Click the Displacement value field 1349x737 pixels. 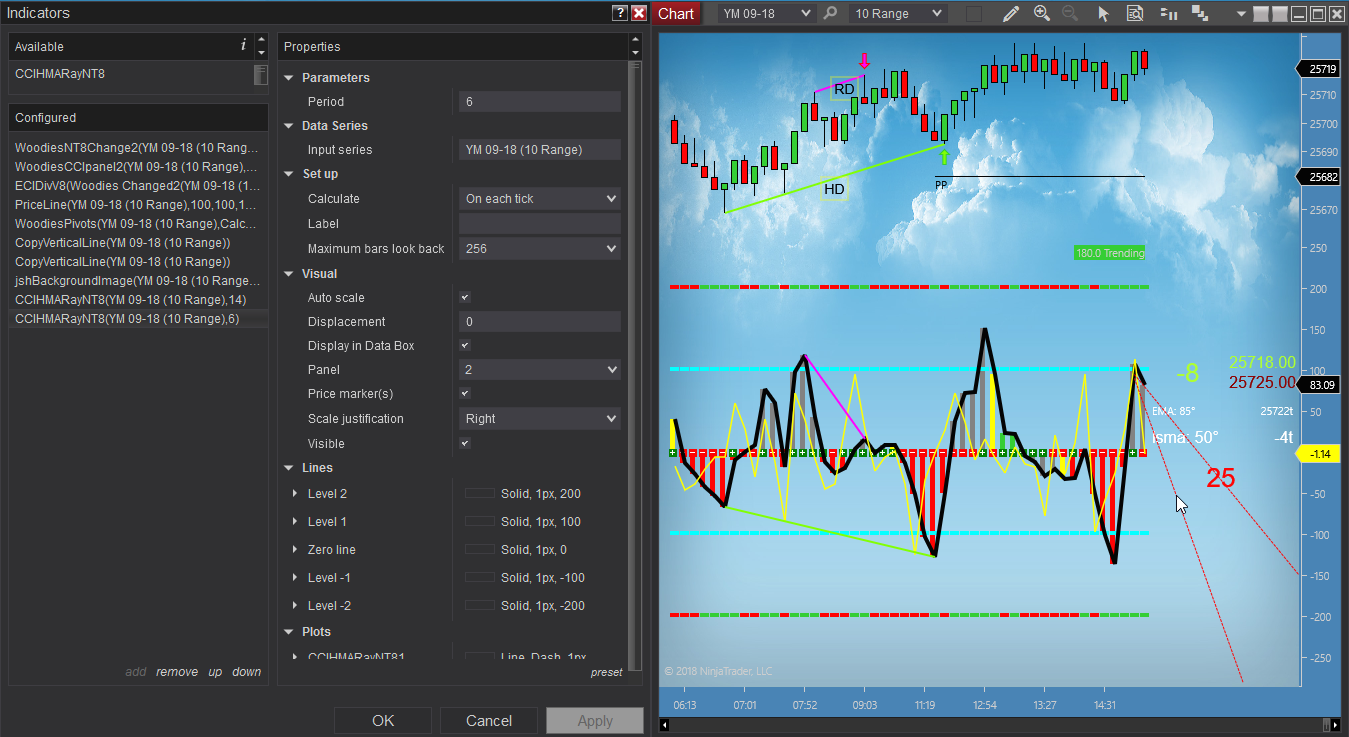[x=540, y=322]
